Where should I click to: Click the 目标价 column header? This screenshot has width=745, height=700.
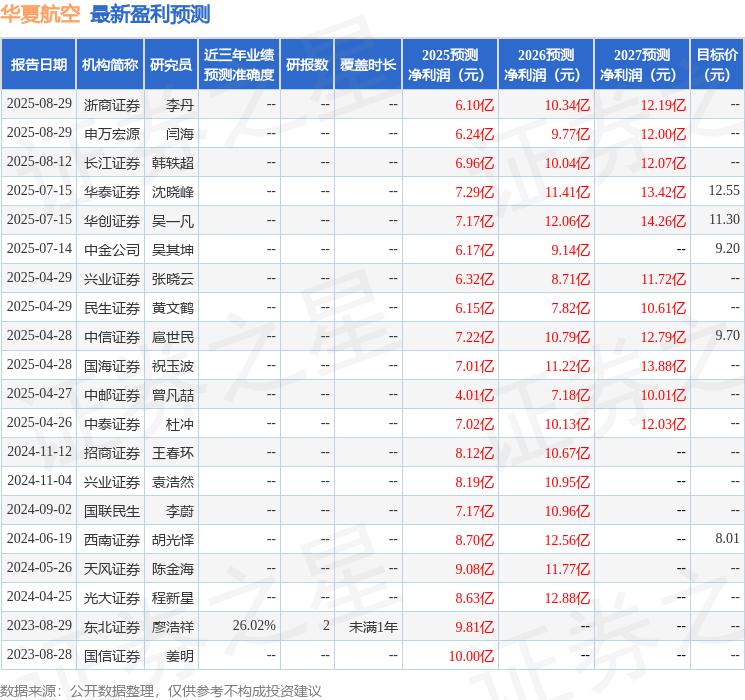coord(717,65)
